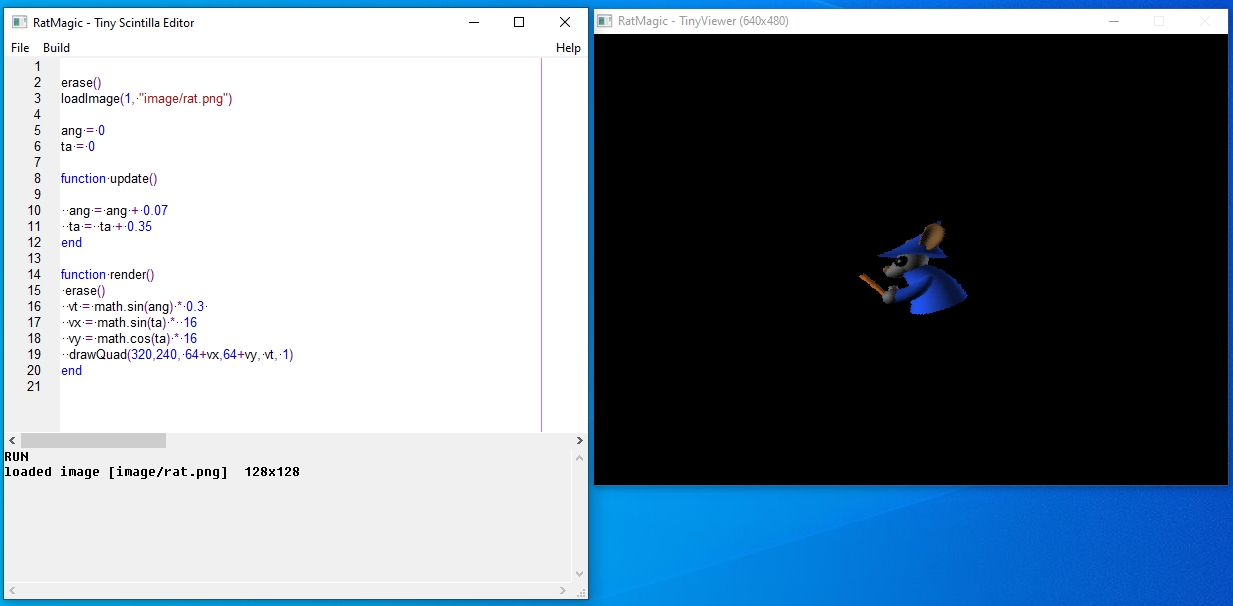Viewport: 1233px width, 606px height.
Task: Click the 'function render()' line
Action: pyautogui.click(x=107, y=274)
